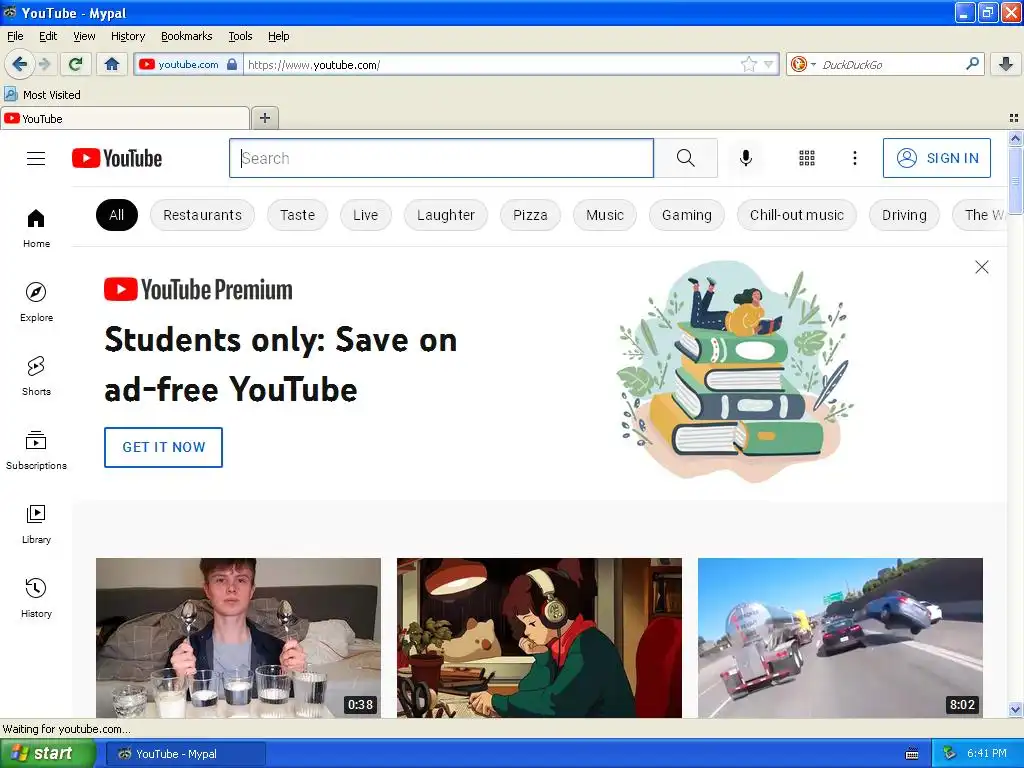Select the Chill-out music filter chip
The image size is (1024, 768).
(796, 215)
